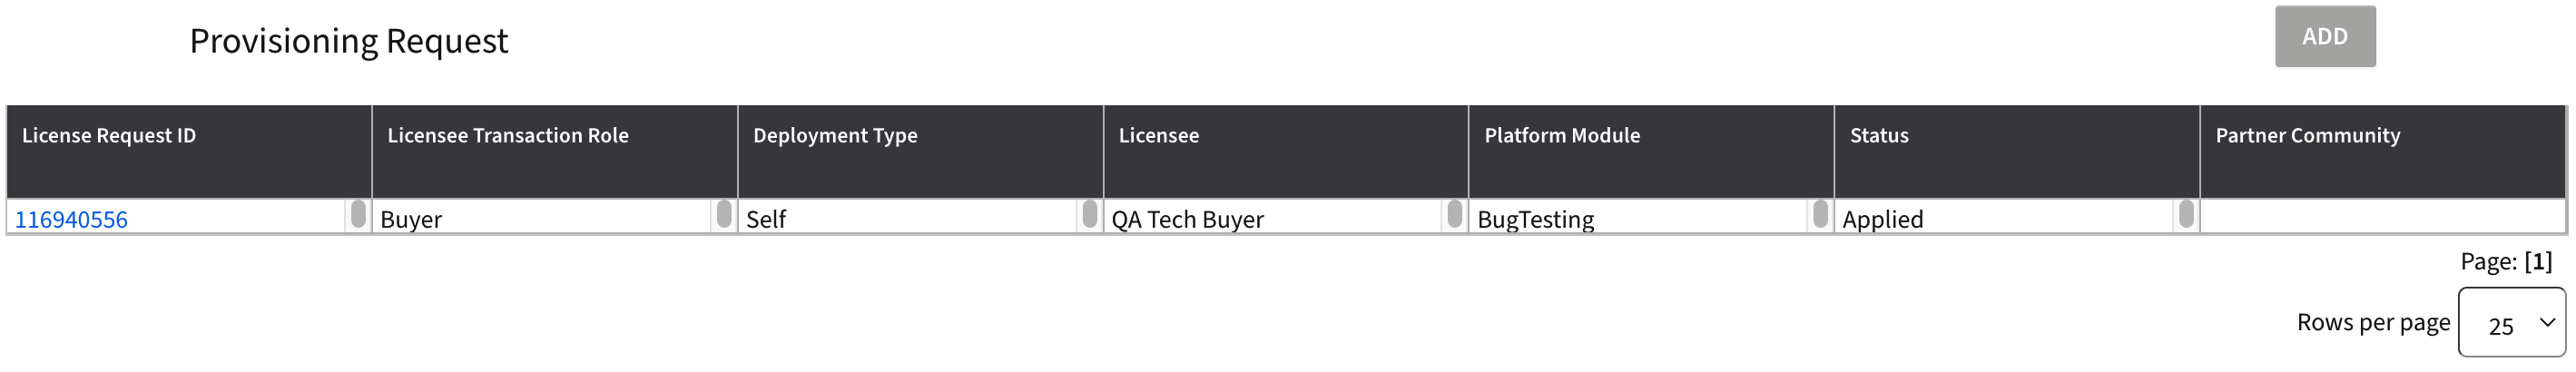The width and height of the screenshot is (2576, 372).
Task: Click the Platform Module column header
Action: pyautogui.click(x=1561, y=136)
